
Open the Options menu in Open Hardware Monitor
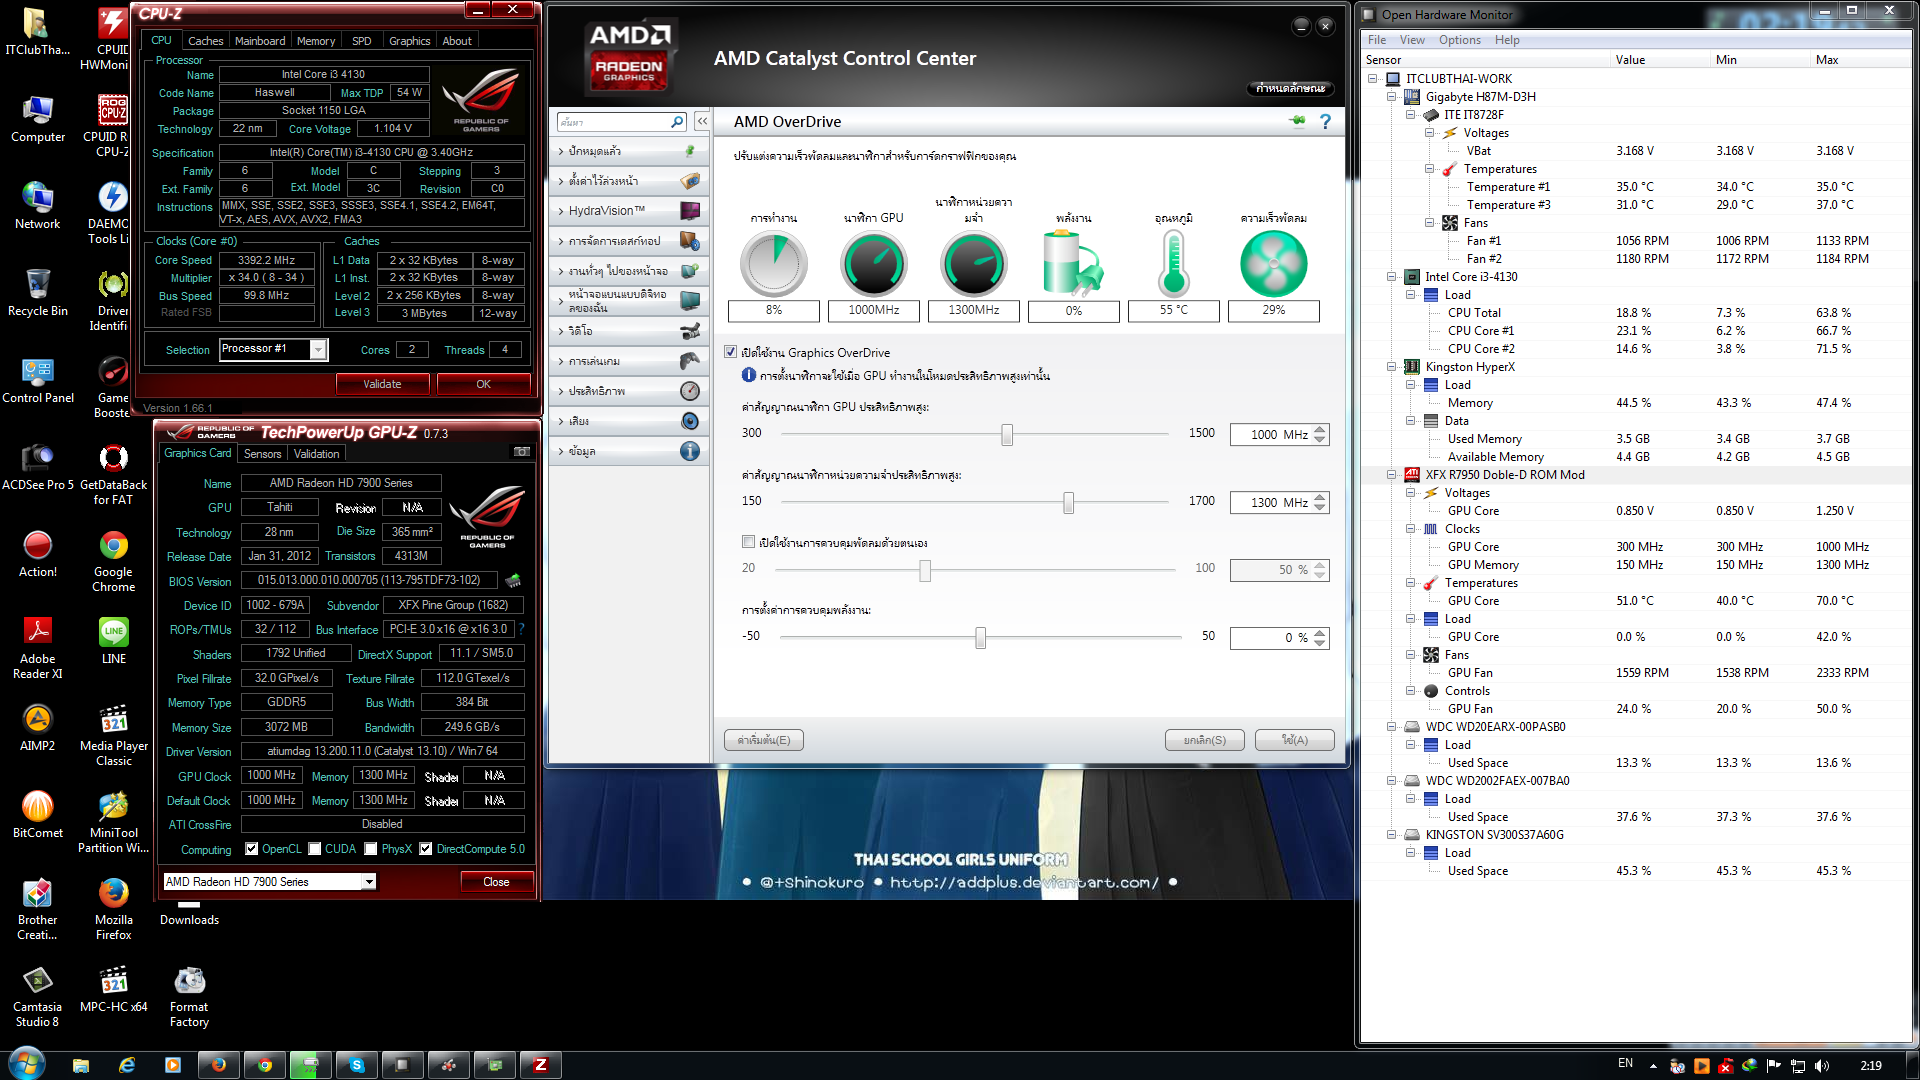pos(1459,40)
